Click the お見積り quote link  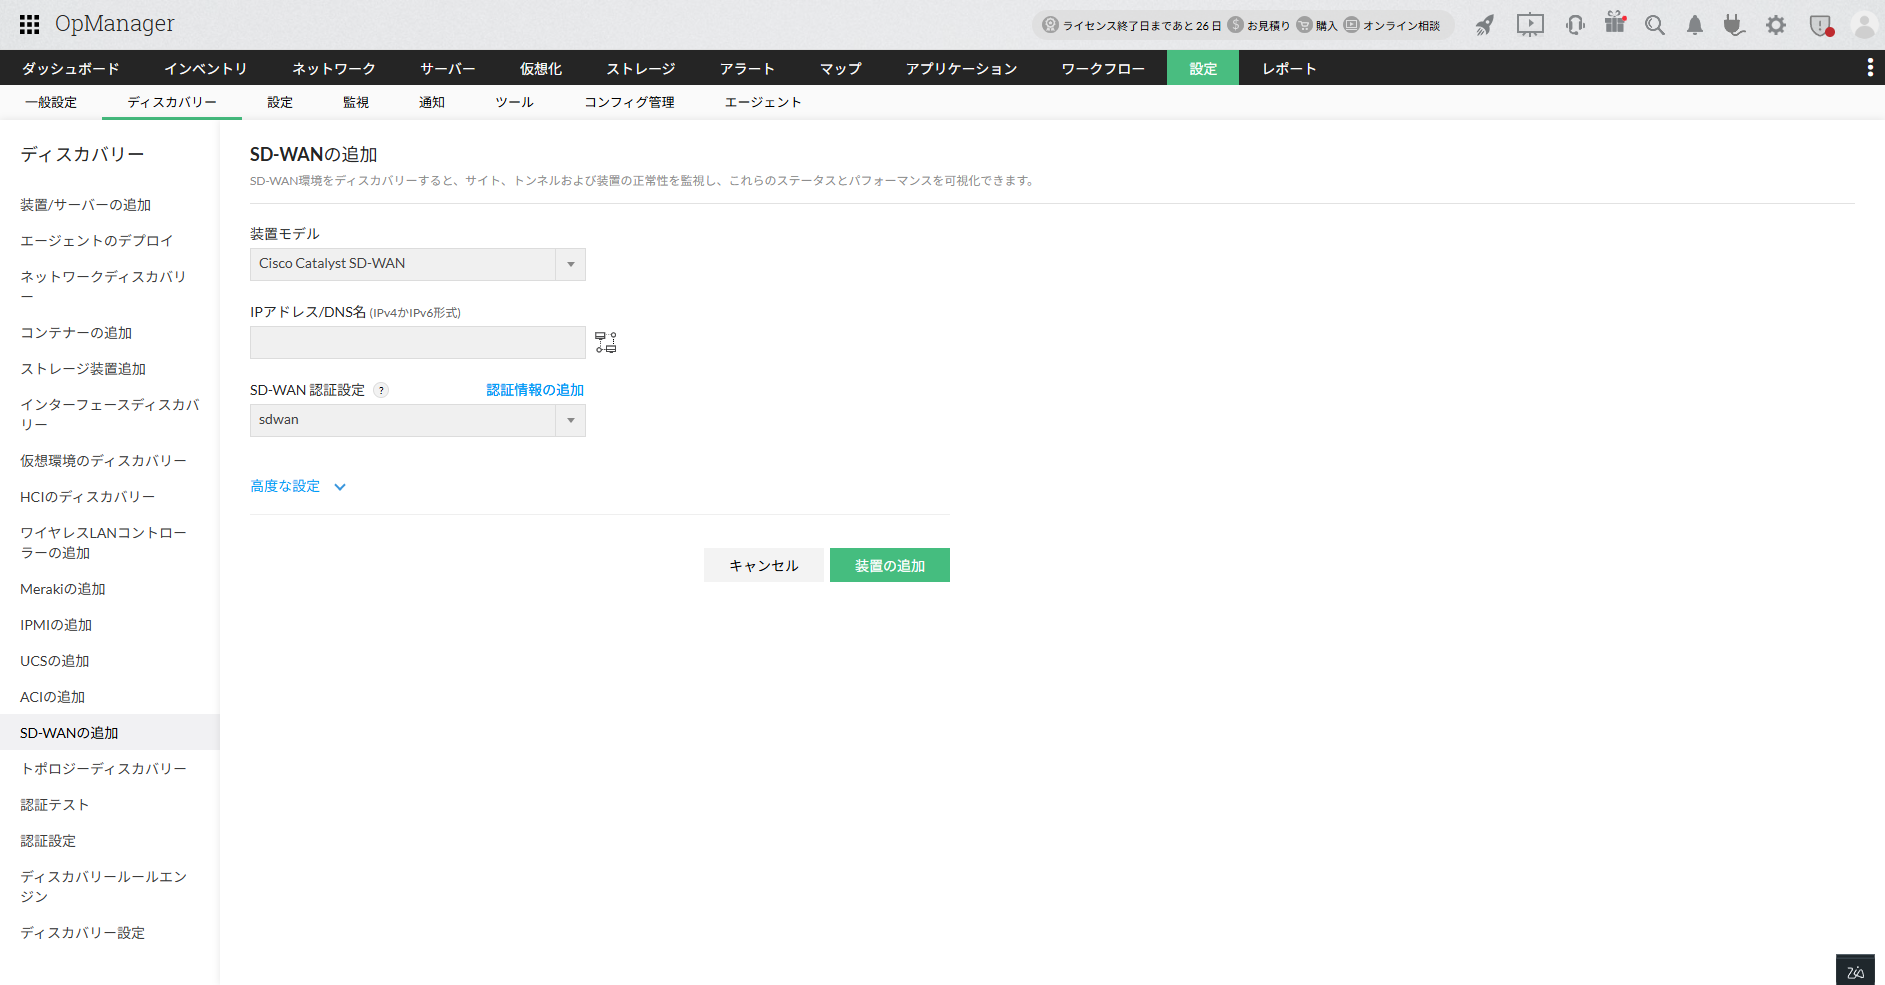coord(1258,25)
